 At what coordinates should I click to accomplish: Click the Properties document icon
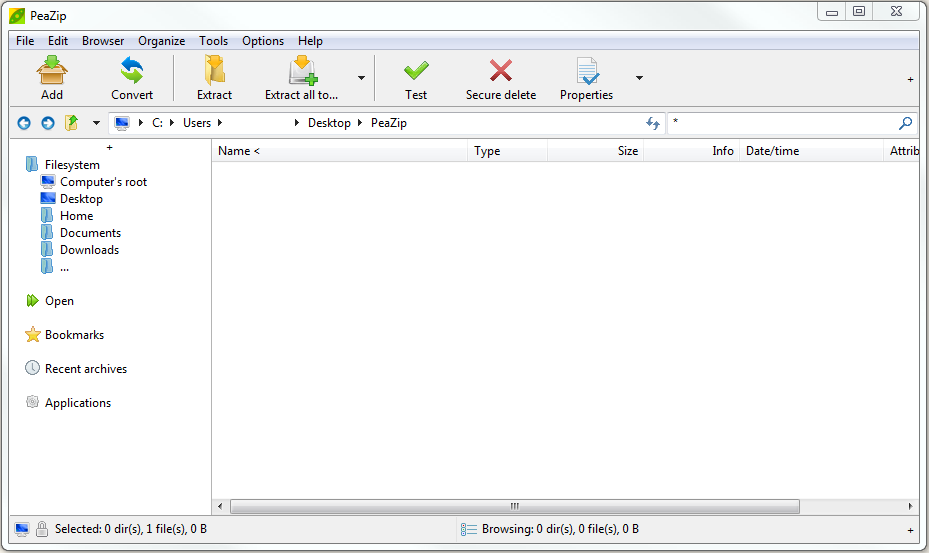pos(587,71)
